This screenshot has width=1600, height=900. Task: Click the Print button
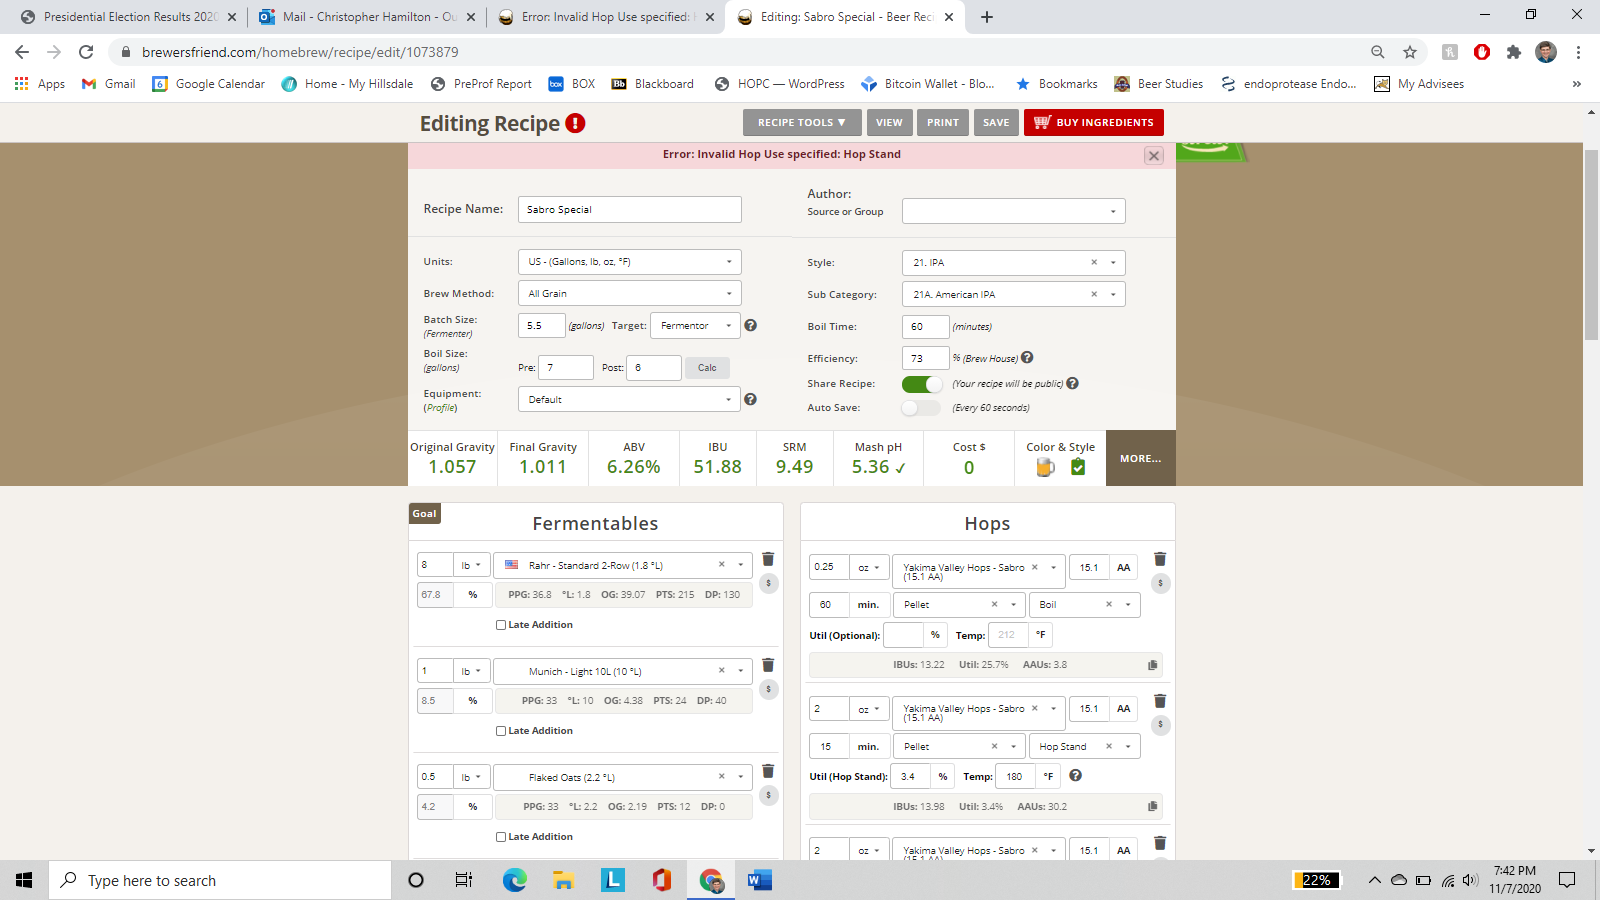tap(943, 123)
